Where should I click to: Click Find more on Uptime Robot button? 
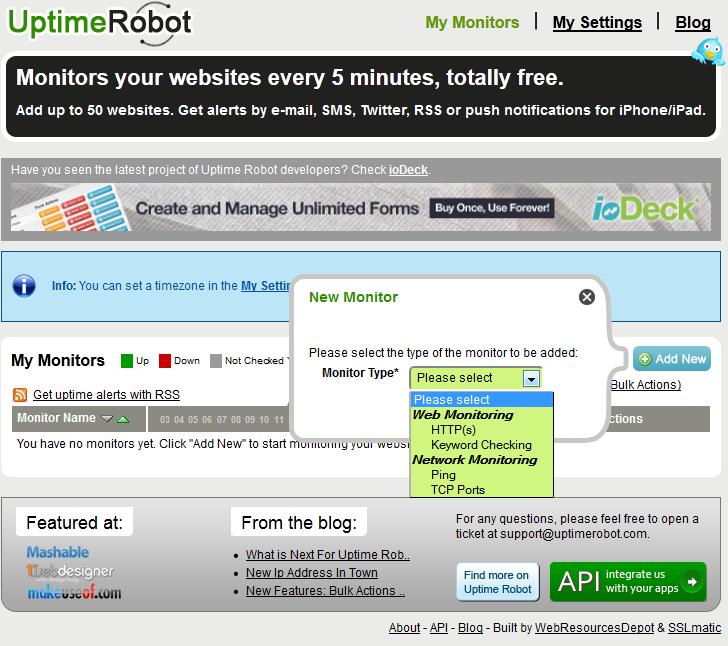[x=498, y=582]
